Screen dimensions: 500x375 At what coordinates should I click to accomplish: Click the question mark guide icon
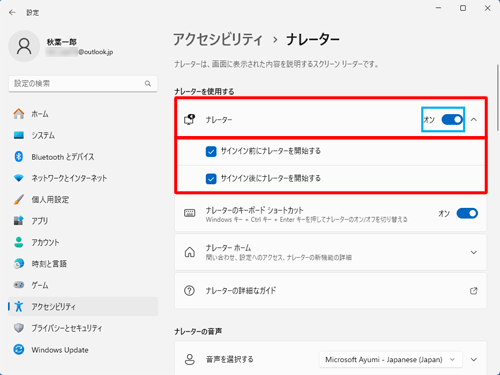tap(189, 291)
